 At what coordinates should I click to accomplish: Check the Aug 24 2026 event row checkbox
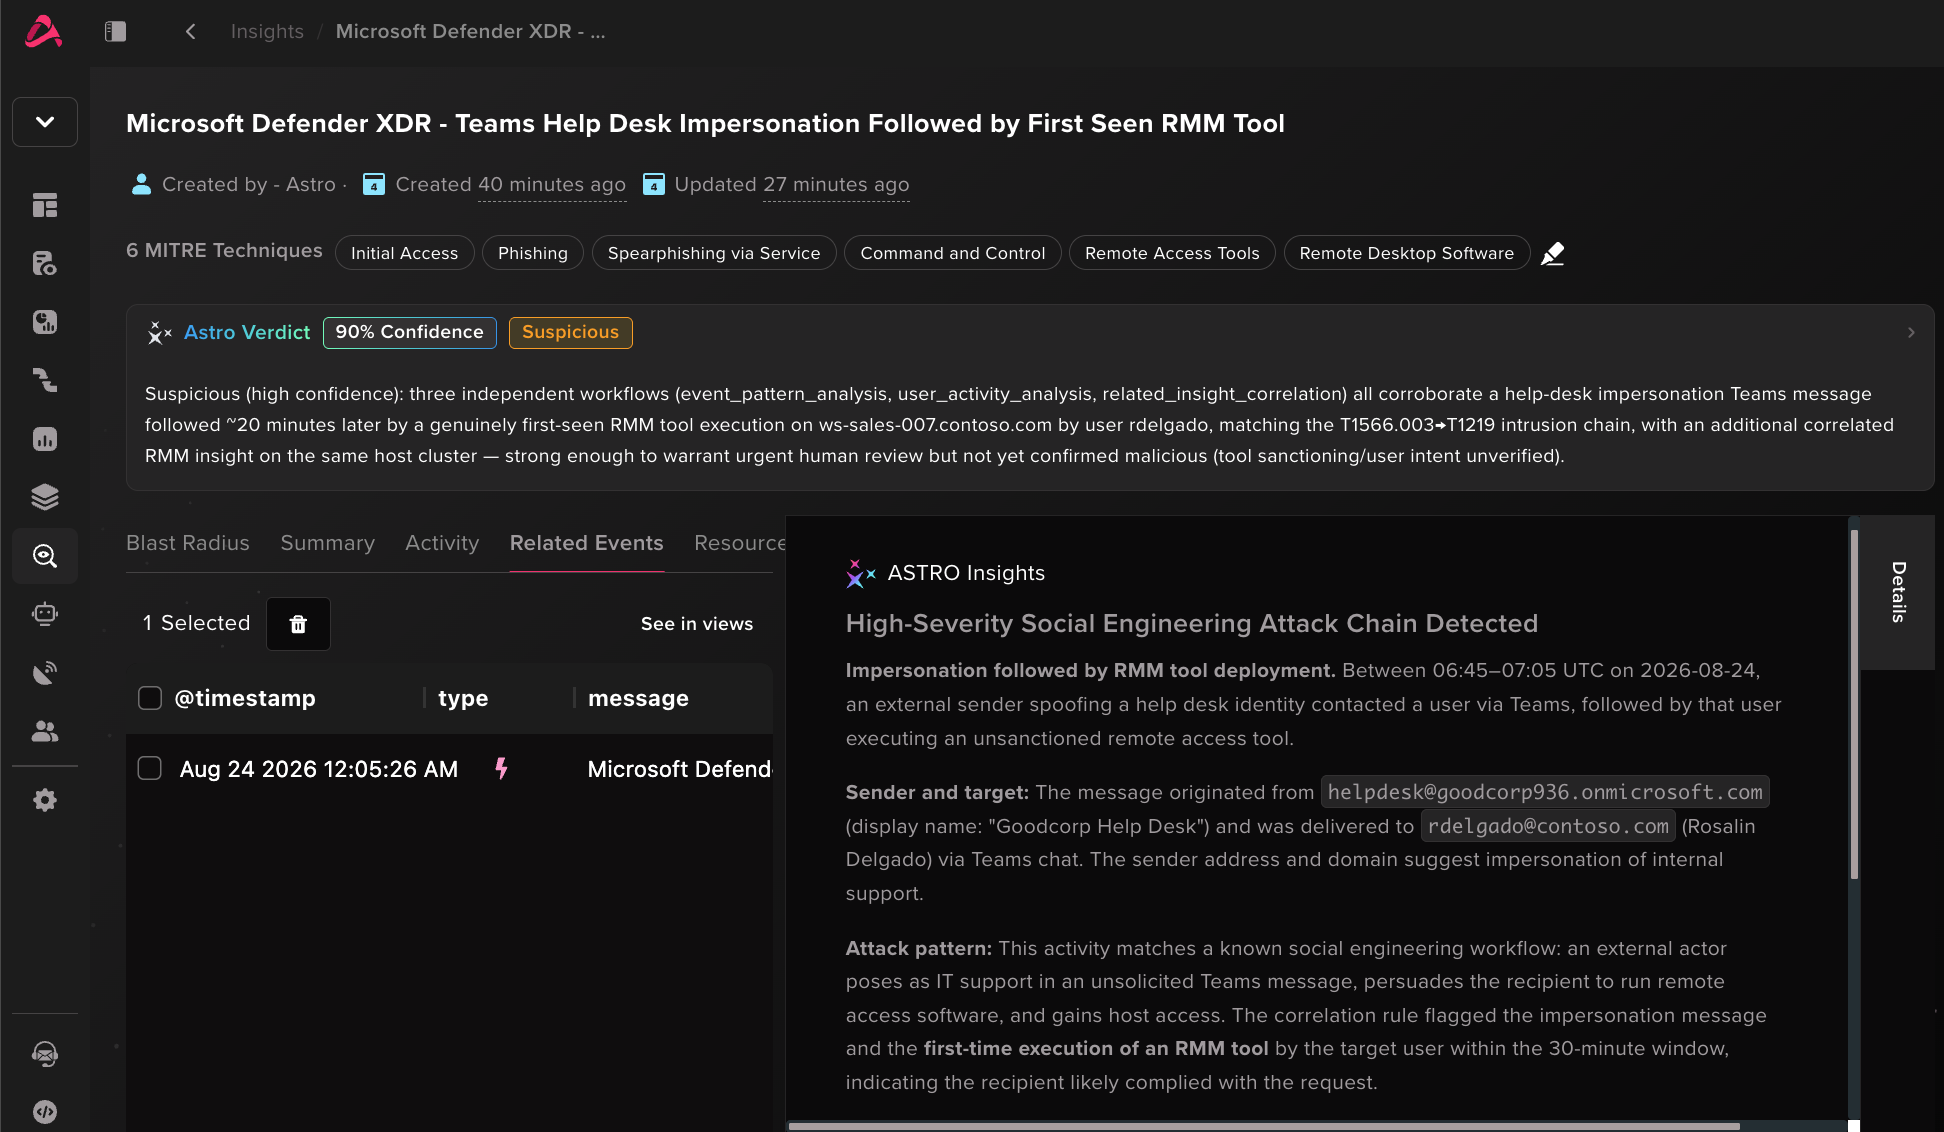click(x=150, y=768)
